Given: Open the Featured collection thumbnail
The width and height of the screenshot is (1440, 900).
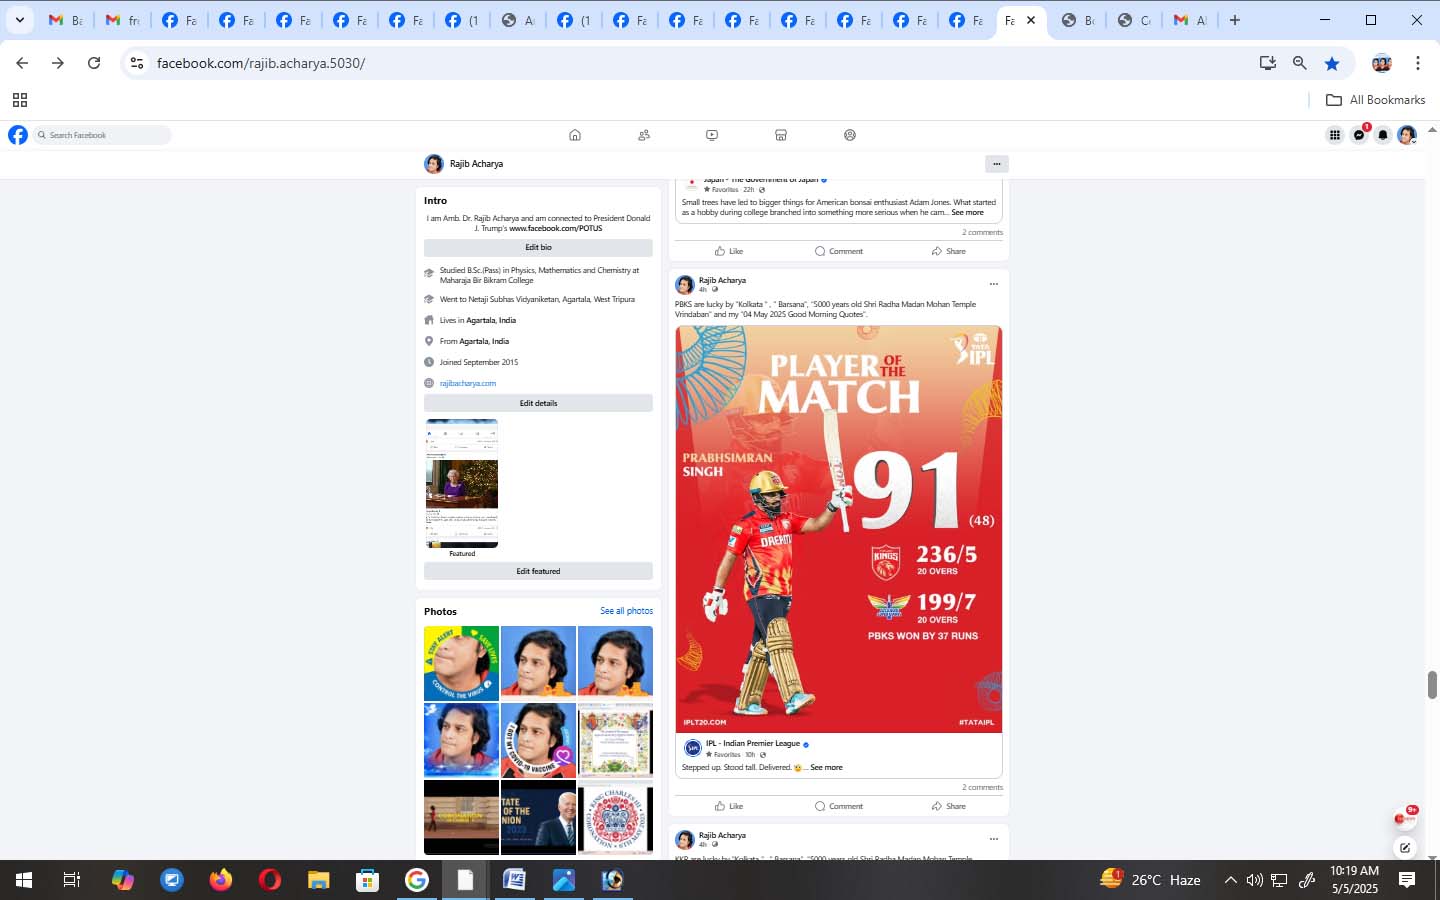Looking at the screenshot, I should pos(462,484).
